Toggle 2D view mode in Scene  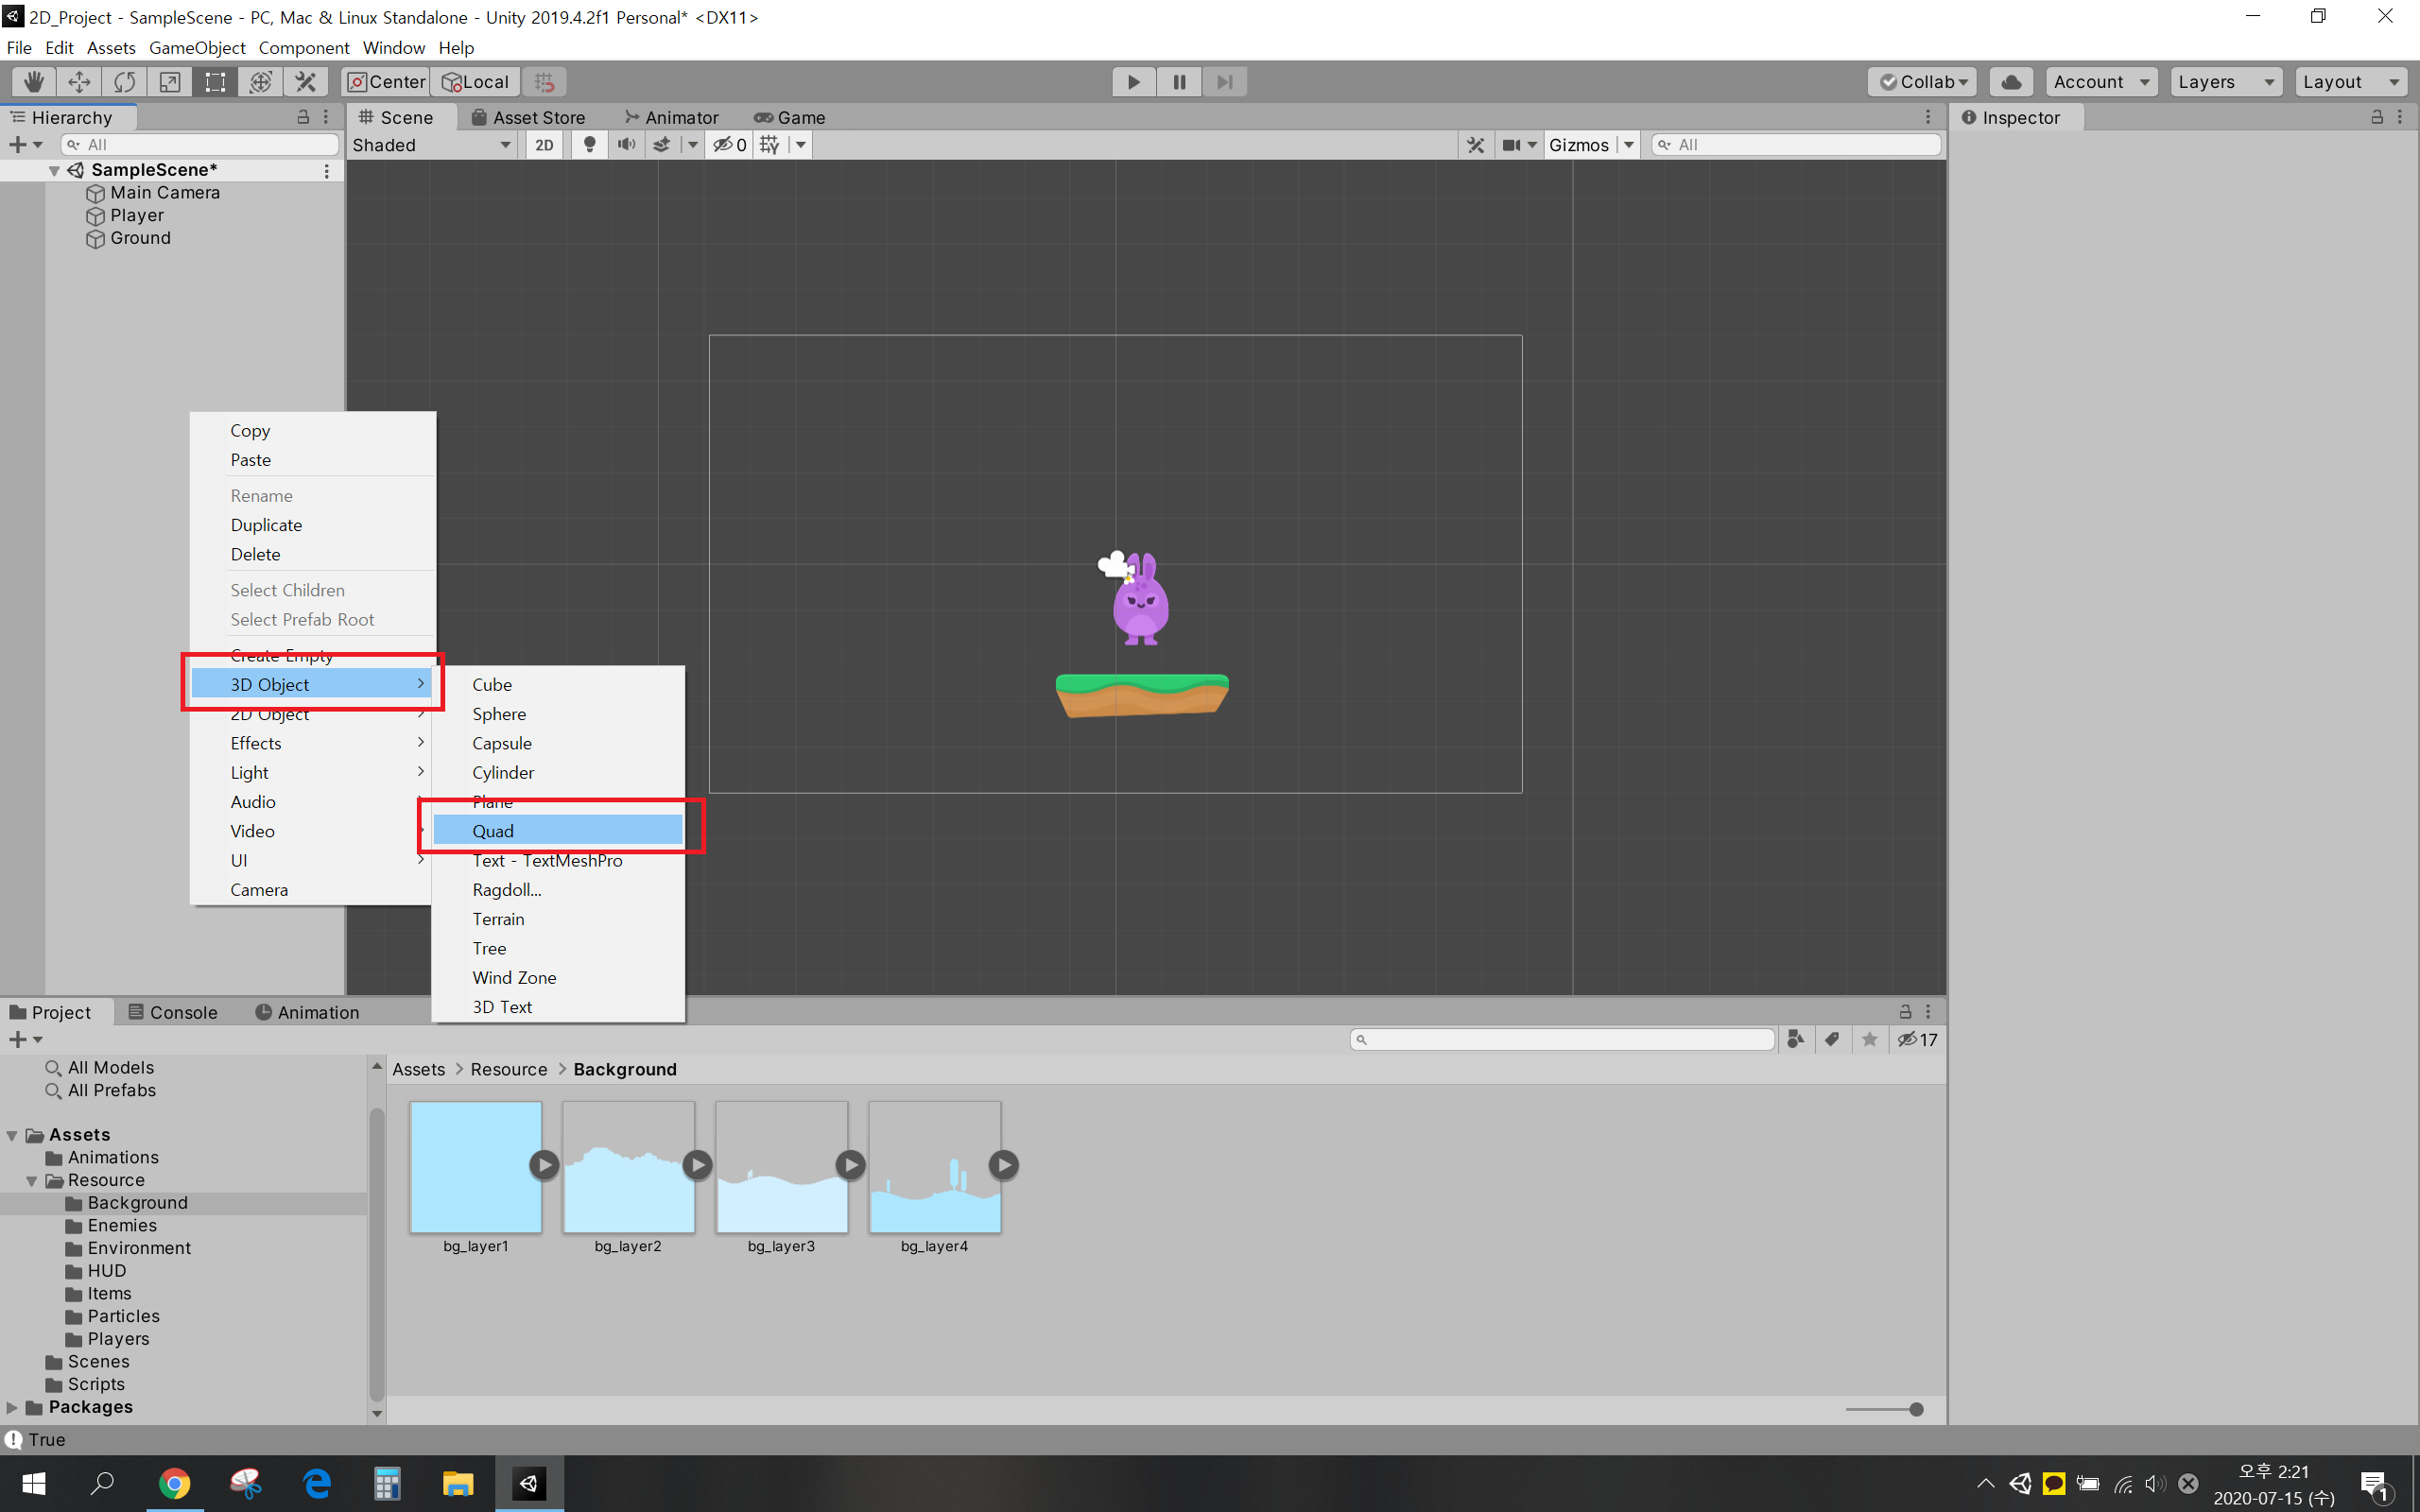pos(544,145)
